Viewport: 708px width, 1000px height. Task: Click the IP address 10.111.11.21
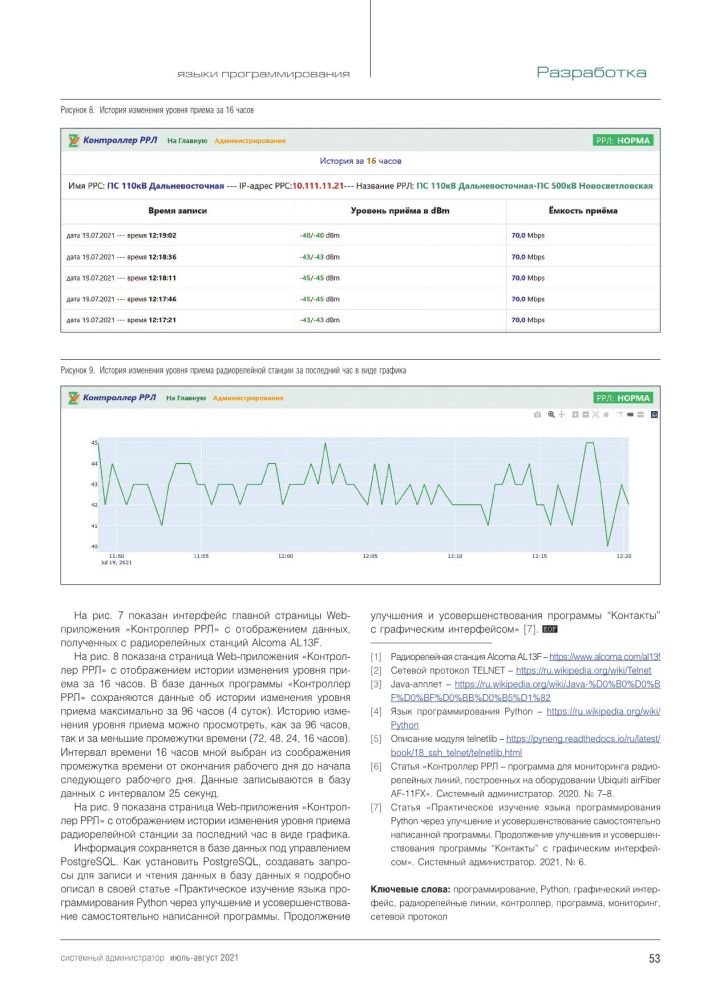318,186
